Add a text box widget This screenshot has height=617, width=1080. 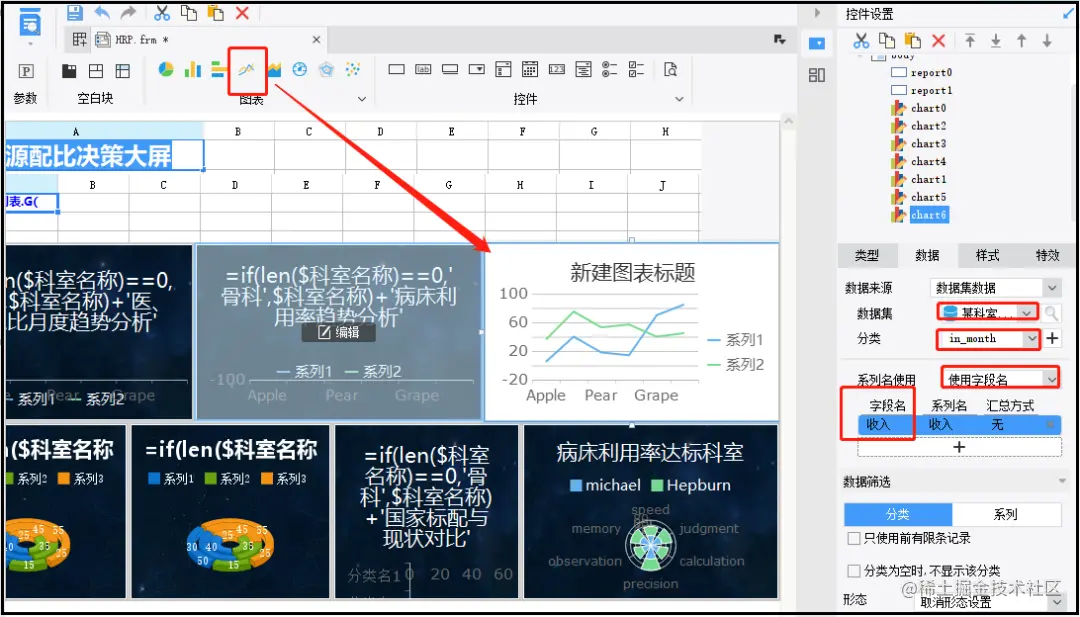[396, 69]
